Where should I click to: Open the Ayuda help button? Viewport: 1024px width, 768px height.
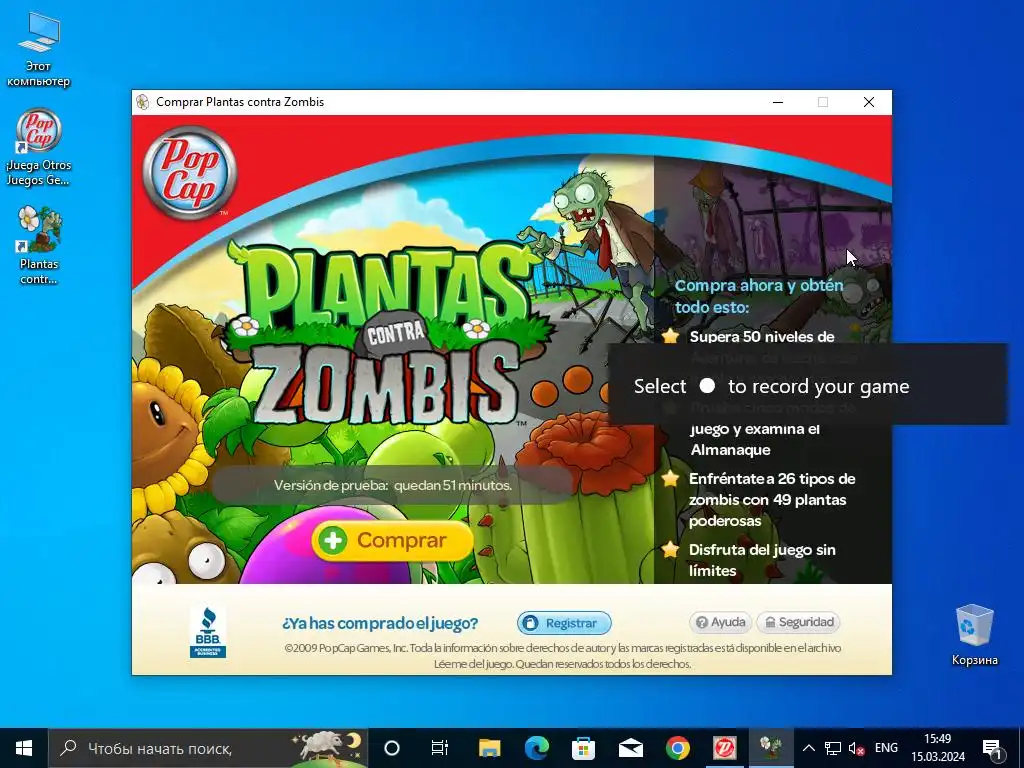click(720, 622)
